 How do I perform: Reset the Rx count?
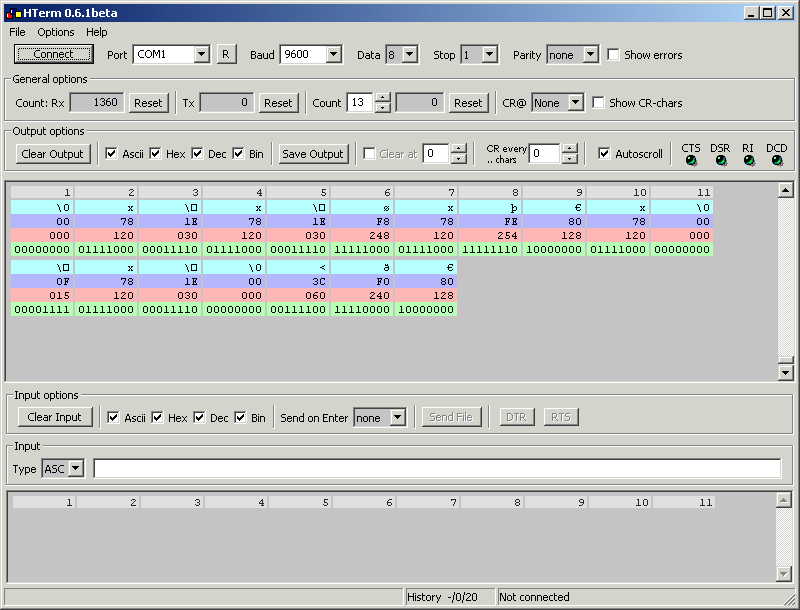click(148, 103)
